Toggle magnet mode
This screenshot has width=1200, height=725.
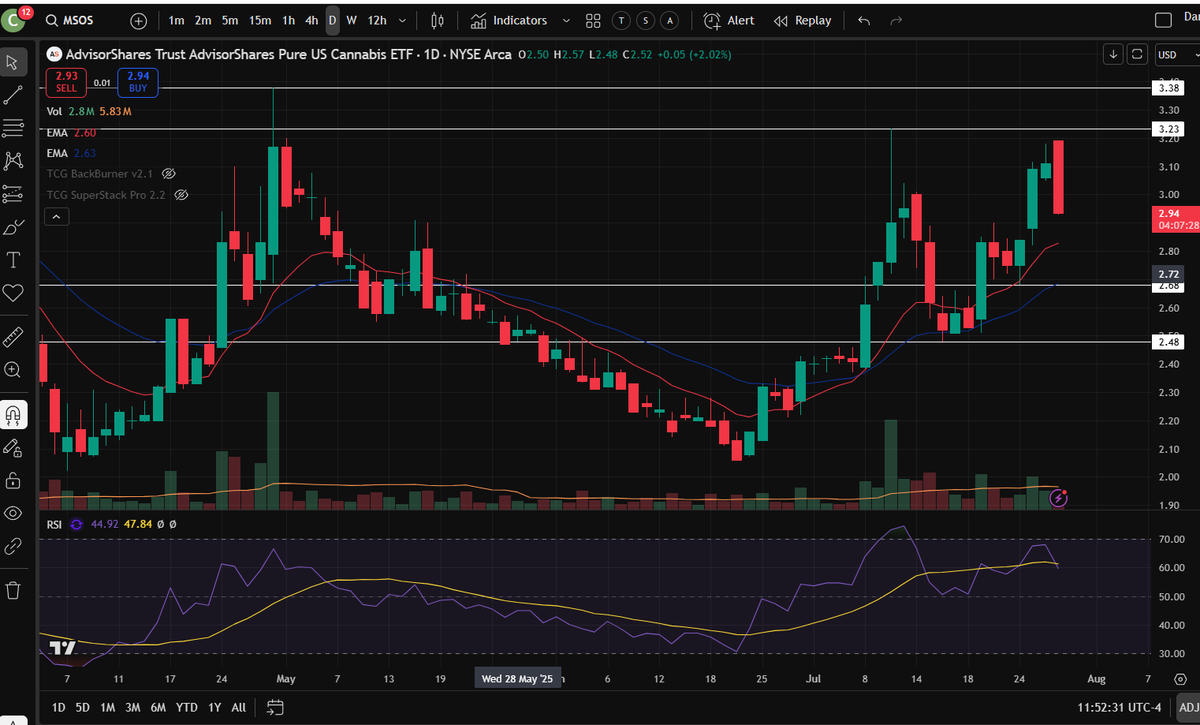(13, 413)
